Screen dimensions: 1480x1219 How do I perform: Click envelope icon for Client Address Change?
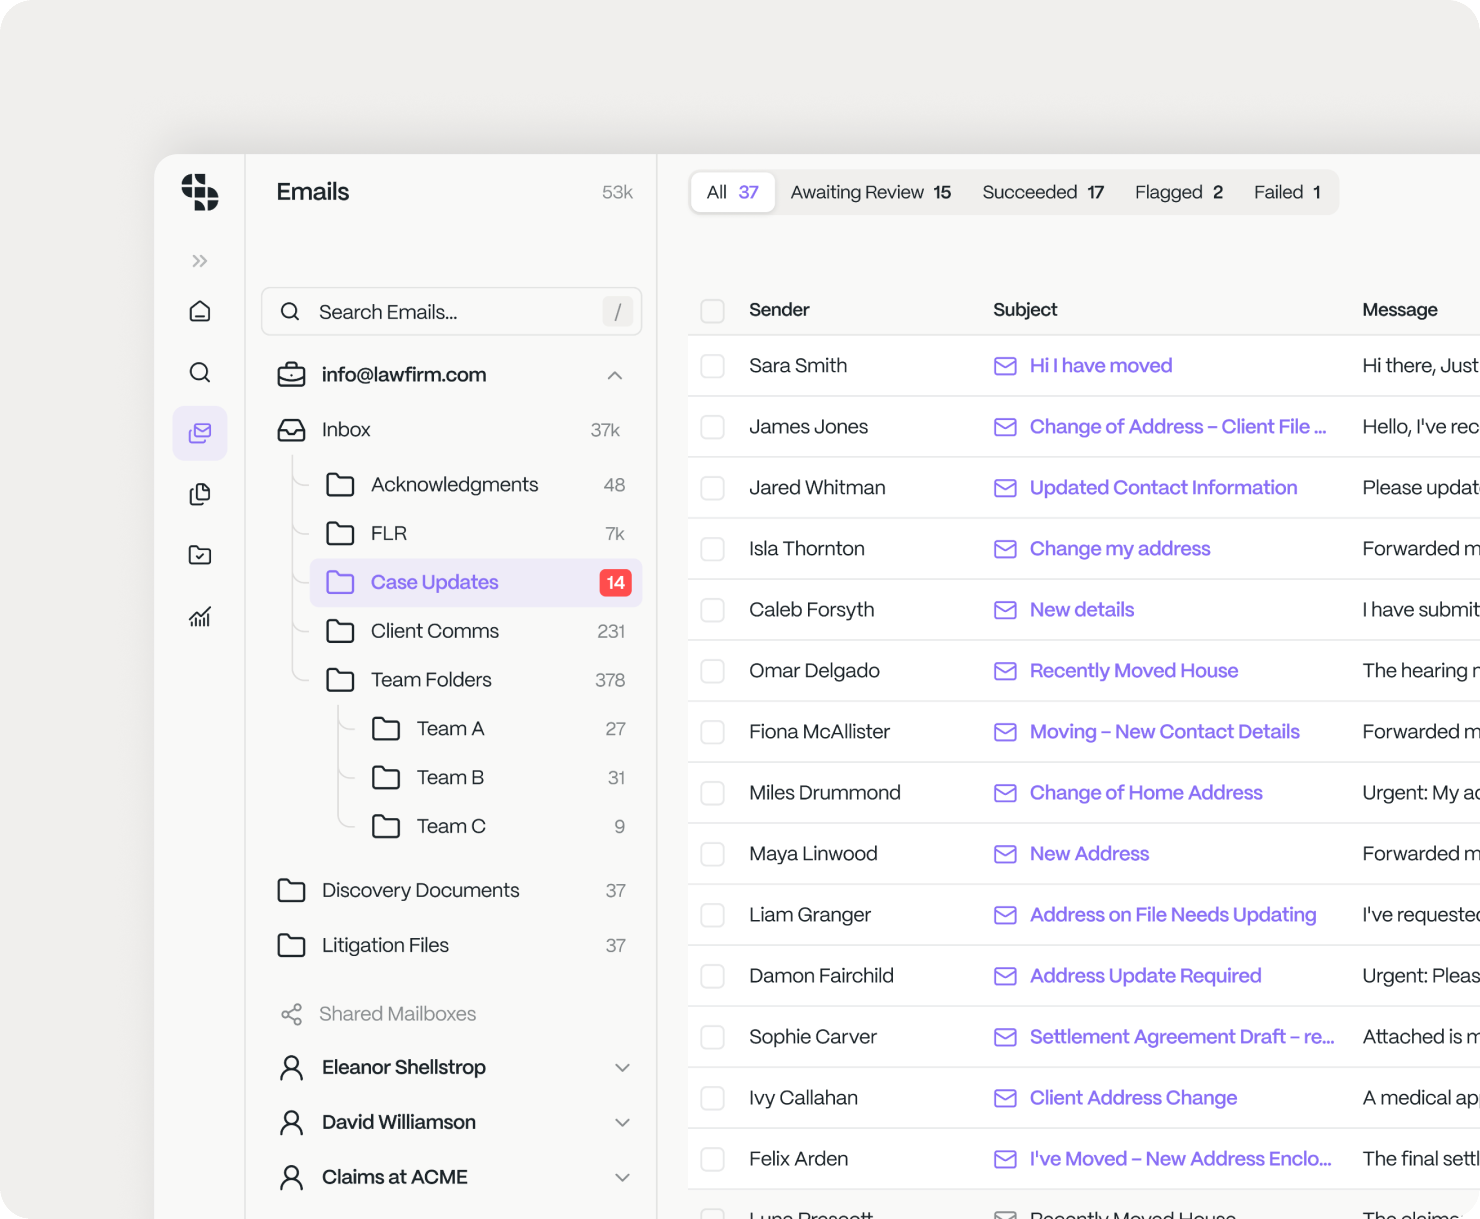pos(1005,1098)
